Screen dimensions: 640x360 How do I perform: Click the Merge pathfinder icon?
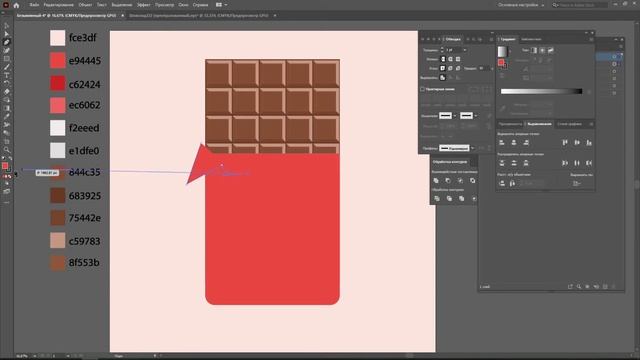[x=462, y=199]
